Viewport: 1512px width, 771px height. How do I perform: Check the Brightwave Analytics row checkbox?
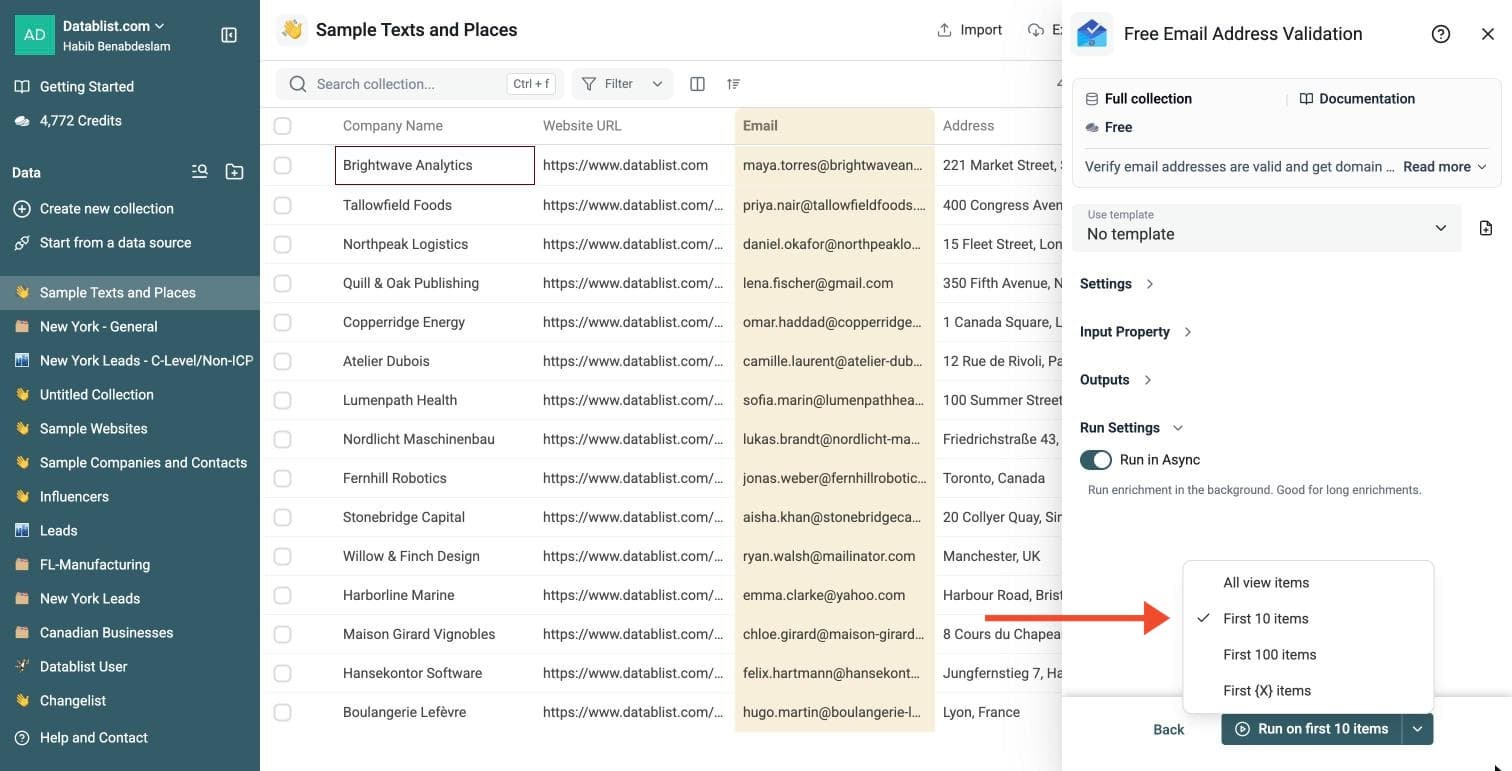click(x=282, y=165)
